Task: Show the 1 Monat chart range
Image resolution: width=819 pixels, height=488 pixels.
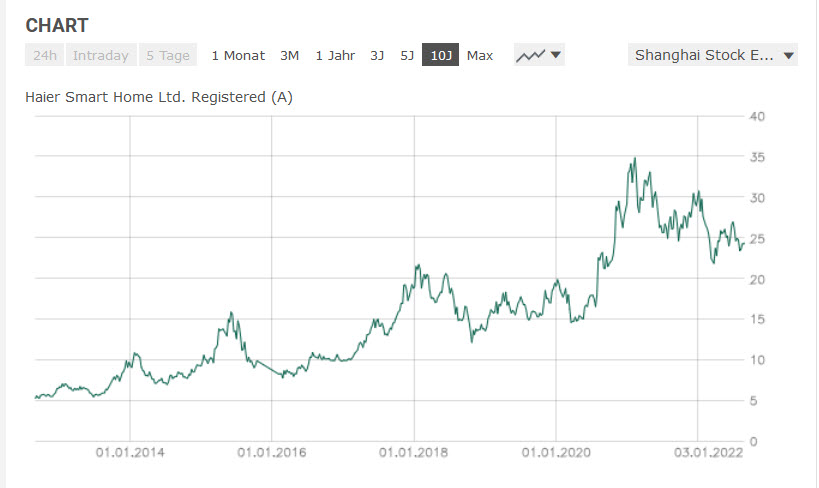Action: click(238, 55)
